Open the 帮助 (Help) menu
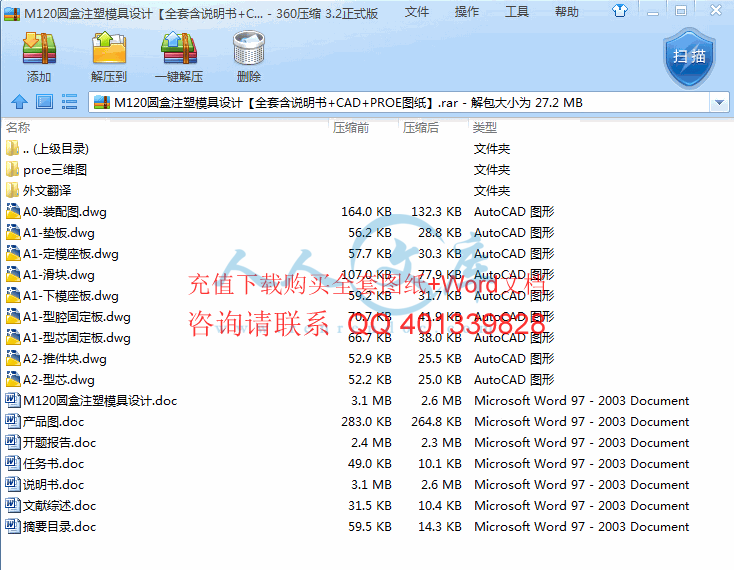Screen dimensions: 734x570 (x=567, y=12)
